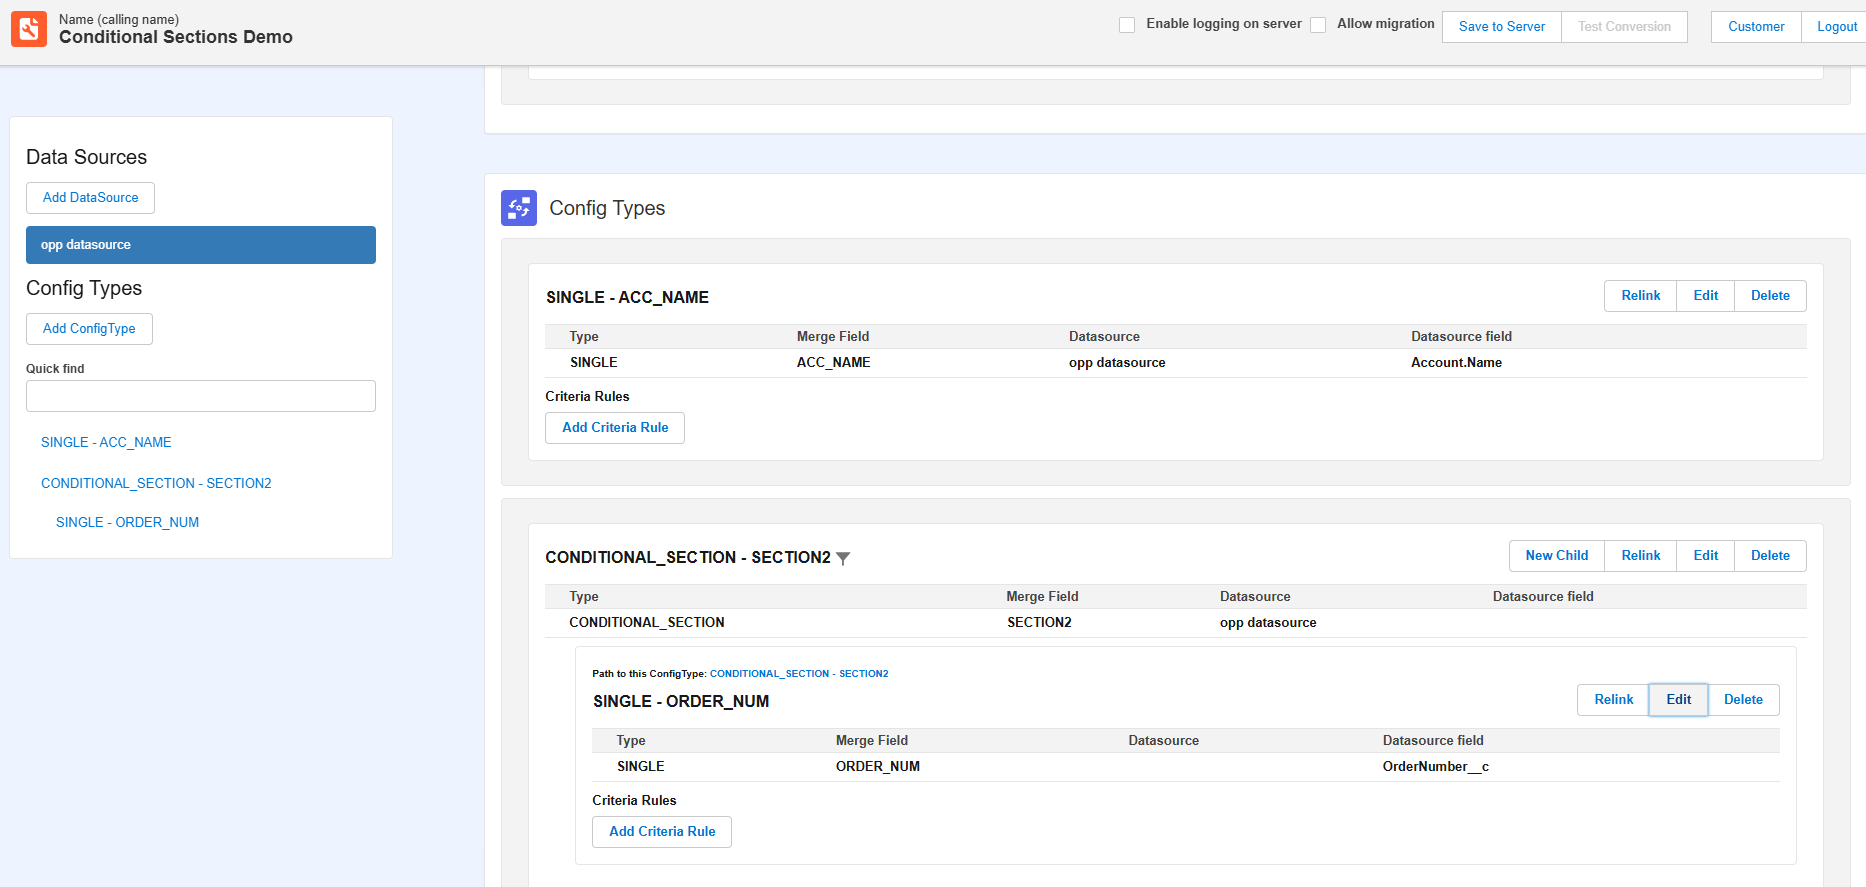Click Add ConfigType button
The image size is (1866, 887).
(89, 329)
